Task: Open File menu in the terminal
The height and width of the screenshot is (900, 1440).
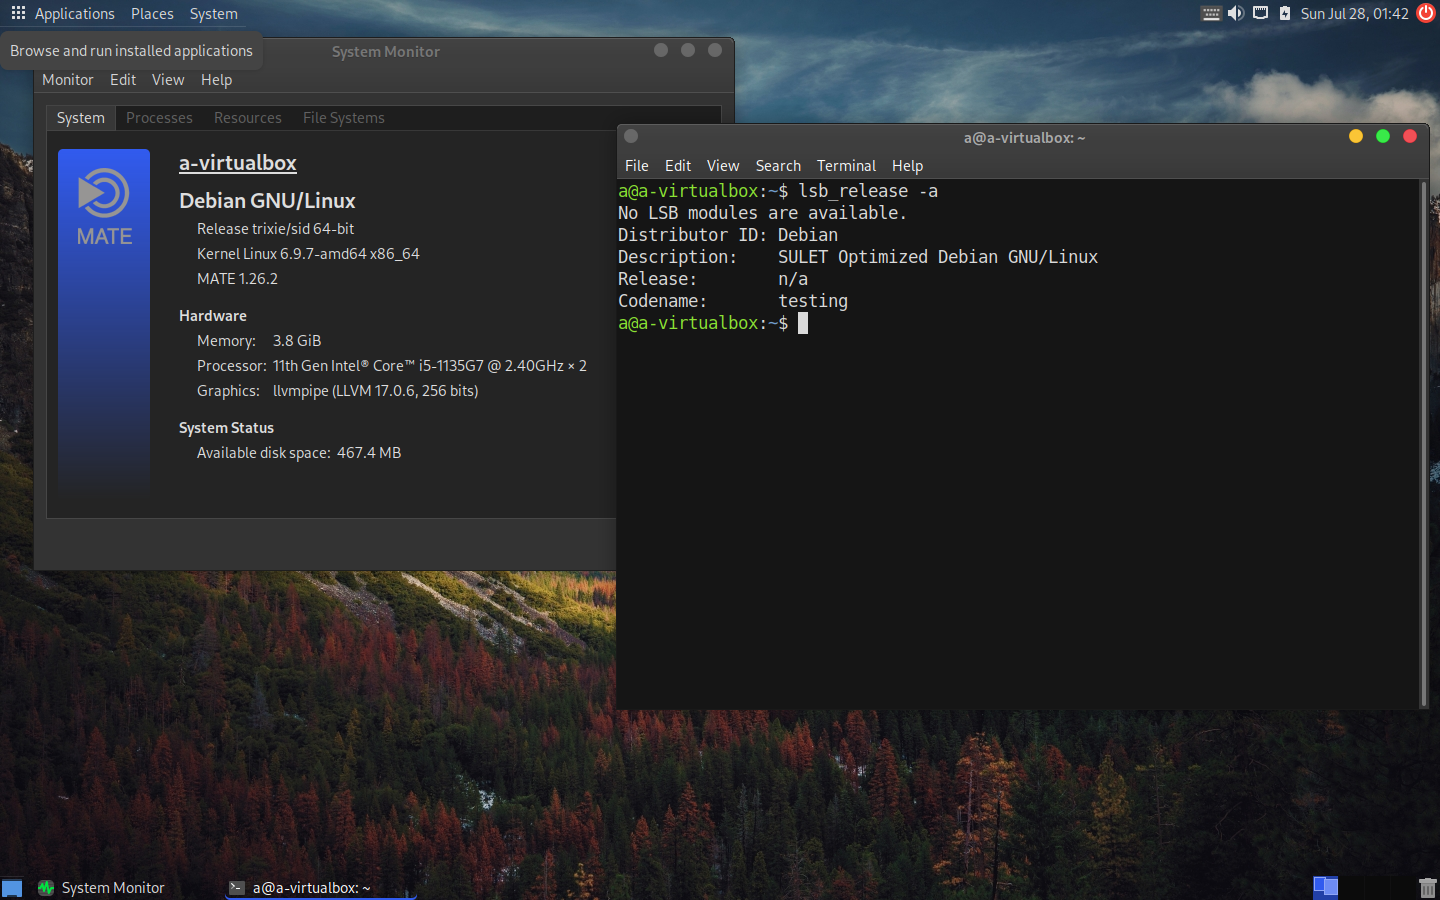Action: click(637, 166)
